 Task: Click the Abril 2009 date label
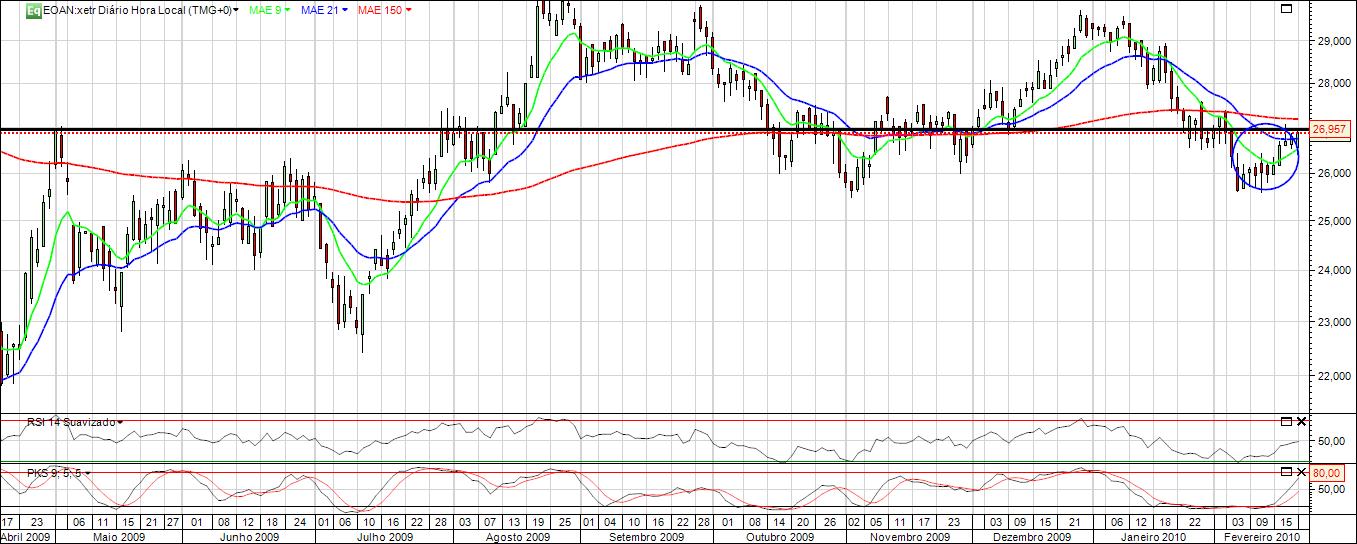[24, 537]
